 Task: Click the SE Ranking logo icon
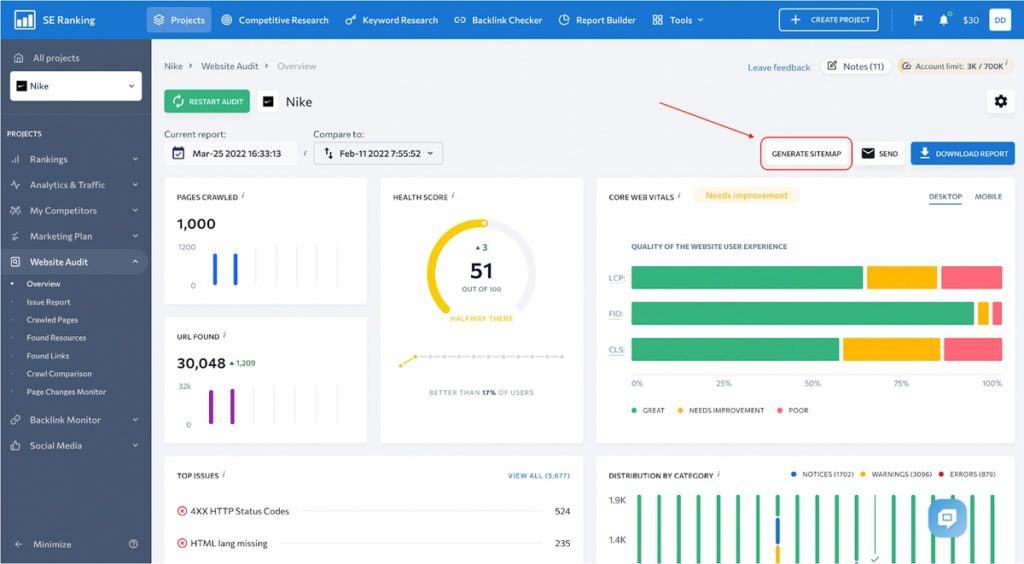25,20
